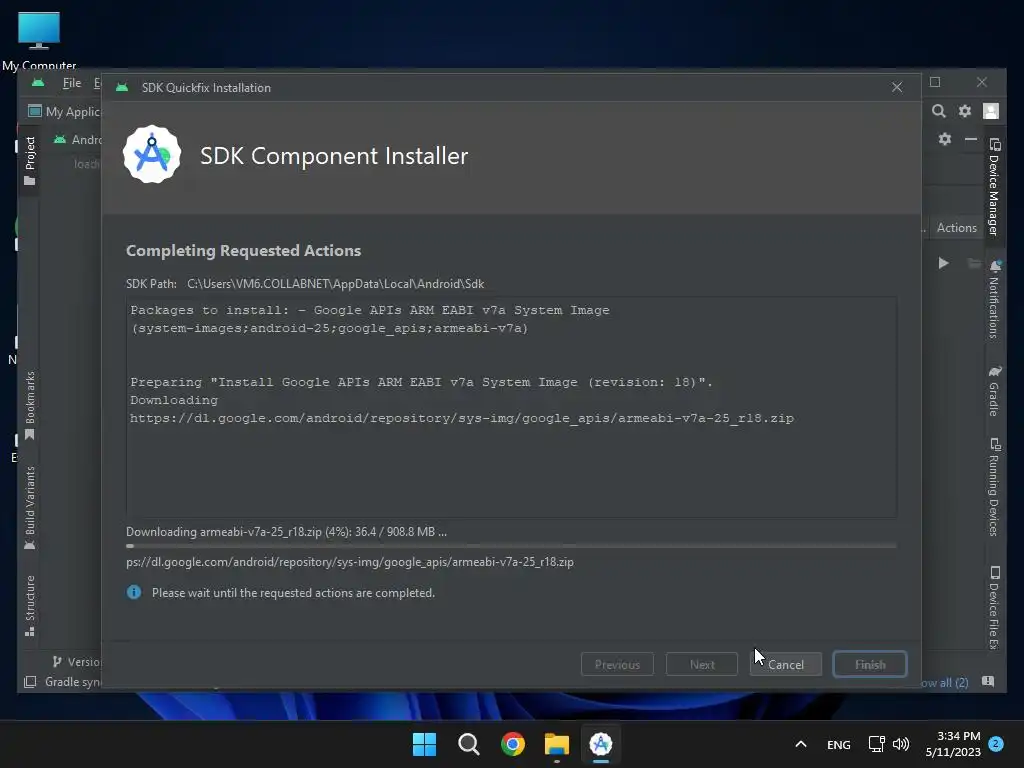The image size is (1024, 768).
Task: Open the Notifications side tab
Action: (x=995, y=299)
